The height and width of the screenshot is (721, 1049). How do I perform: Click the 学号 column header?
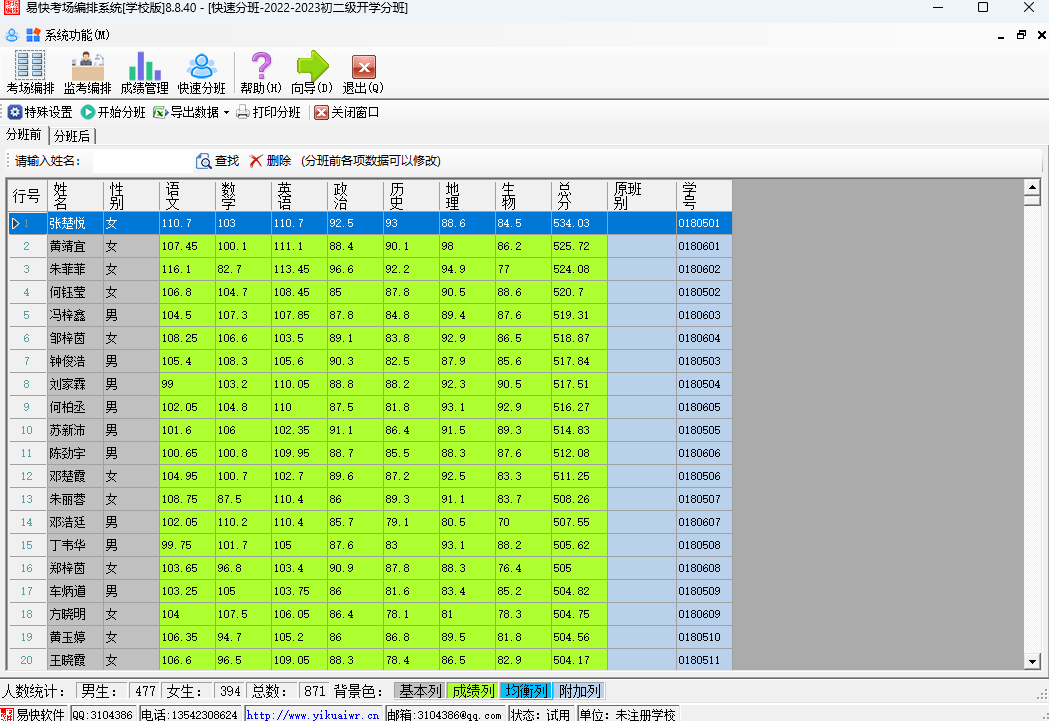704,196
